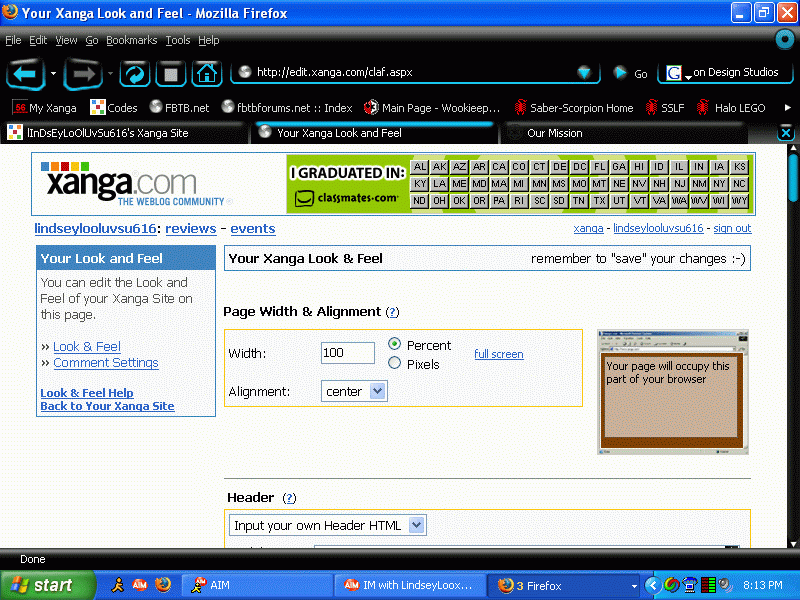Open the View menu

click(x=66, y=40)
